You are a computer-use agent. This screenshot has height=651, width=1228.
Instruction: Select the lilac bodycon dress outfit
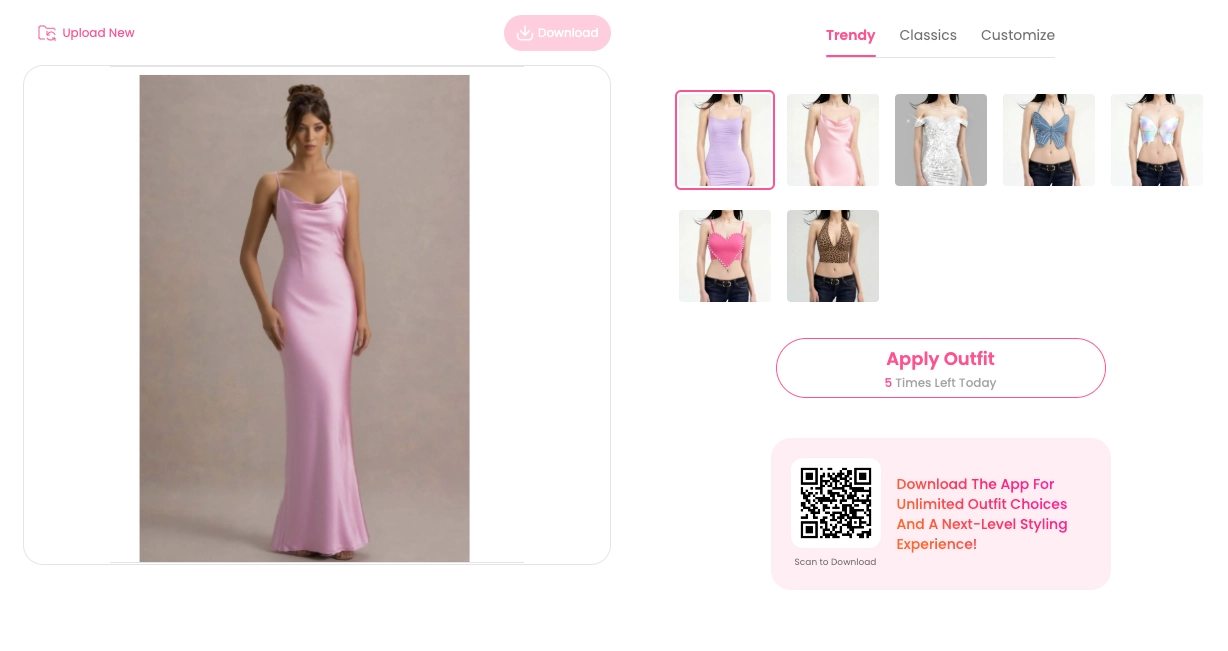[x=724, y=139]
